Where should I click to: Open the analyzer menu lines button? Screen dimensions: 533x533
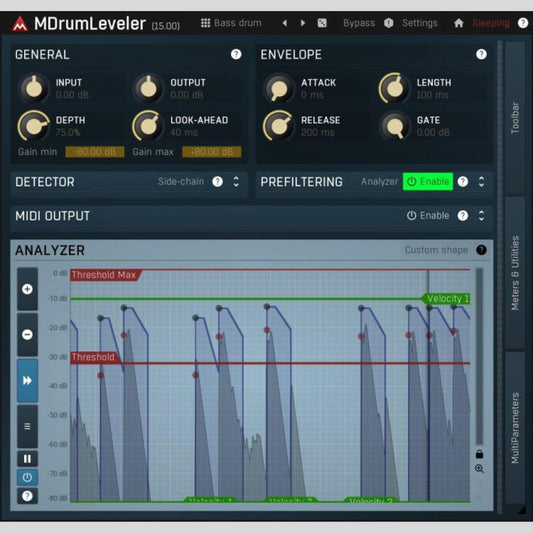[x=28, y=426]
